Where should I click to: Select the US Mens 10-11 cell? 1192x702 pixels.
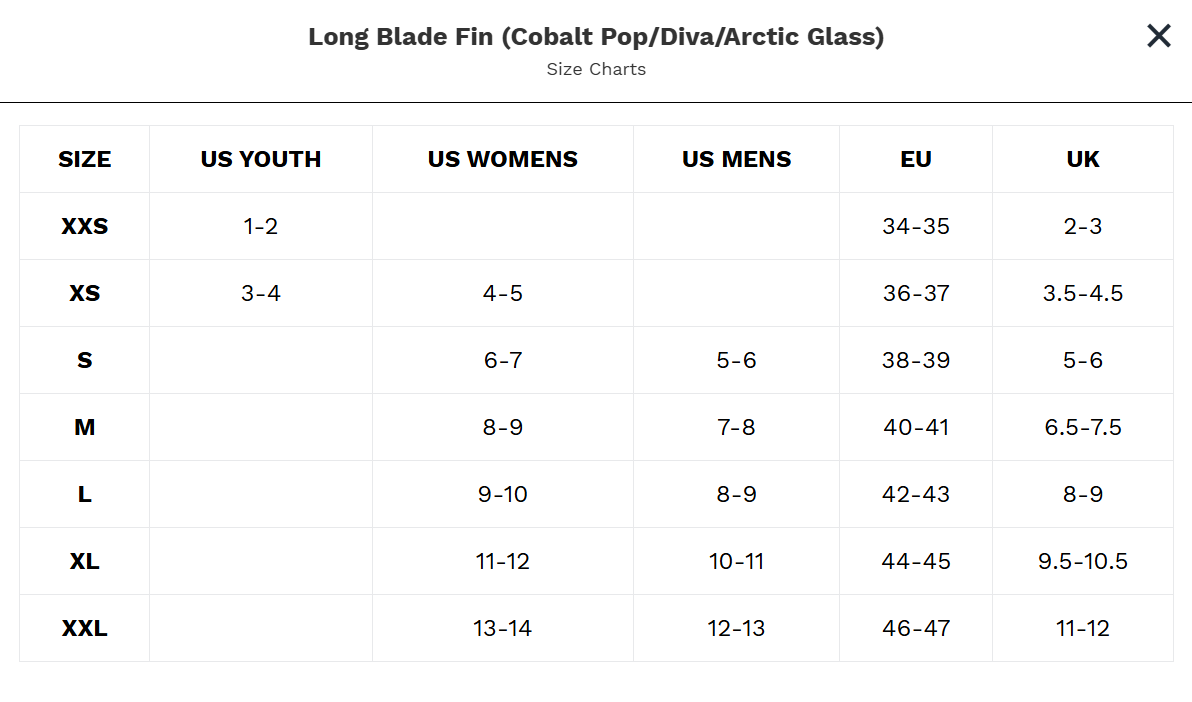pos(737,561)
